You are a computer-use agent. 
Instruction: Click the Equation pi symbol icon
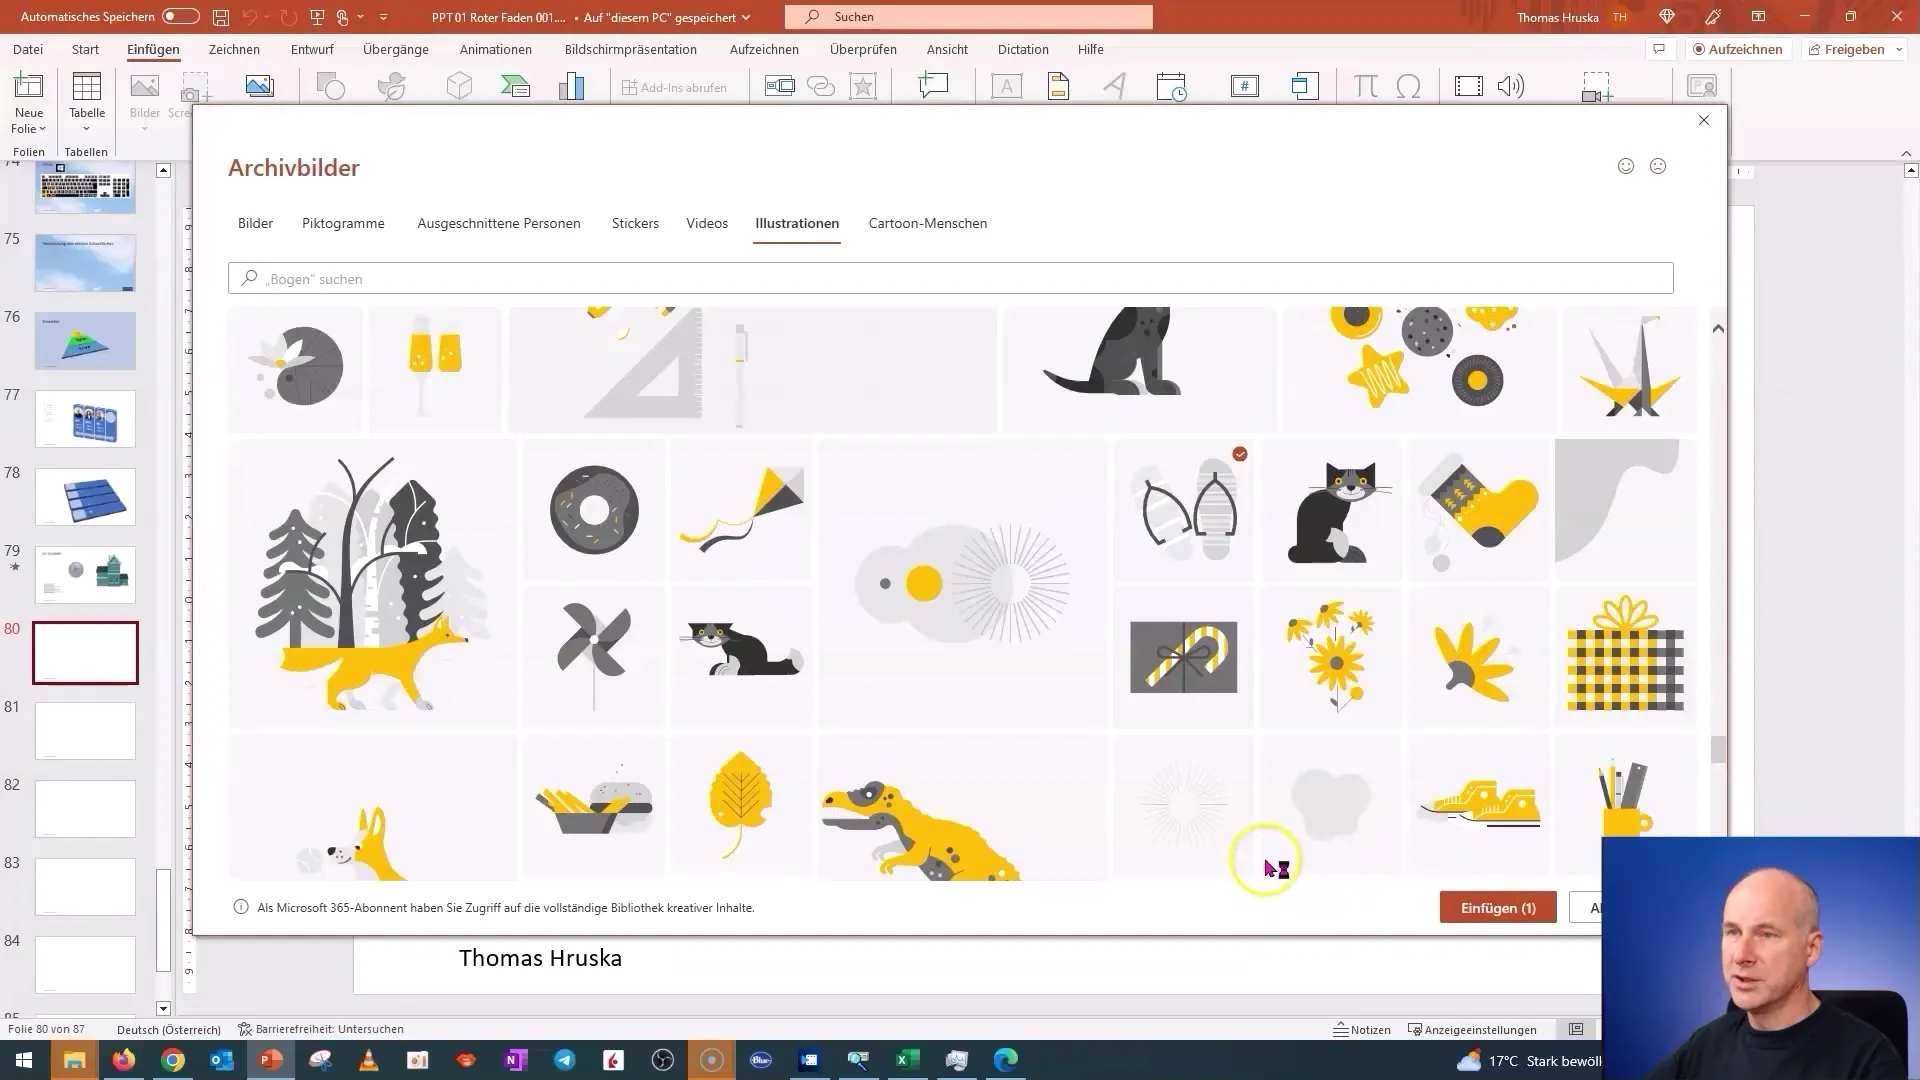(1365, 87)
